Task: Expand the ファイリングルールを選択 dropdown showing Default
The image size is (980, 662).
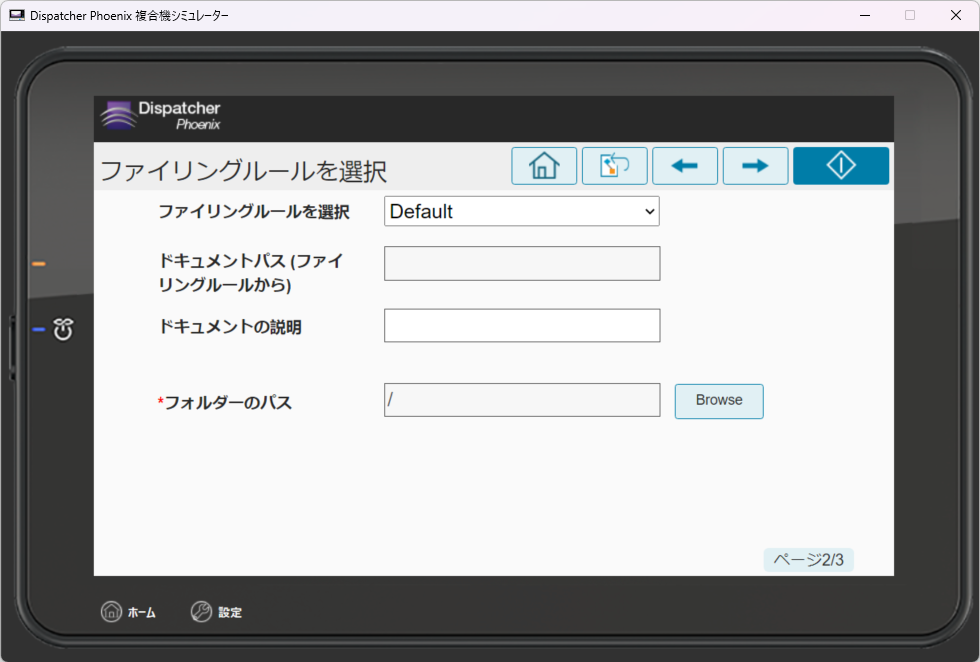Action: coord(521,212)
